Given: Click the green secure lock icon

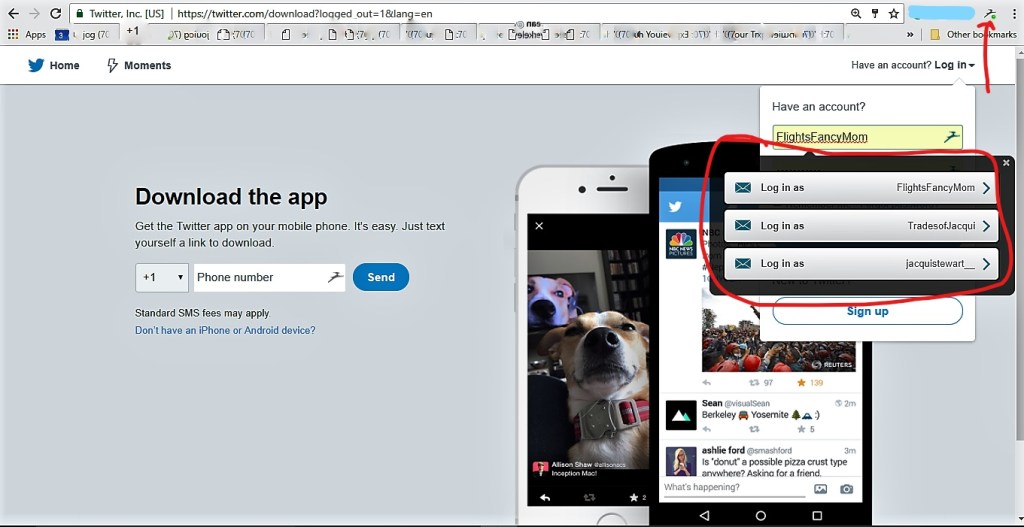Looking at the screenshot, I should [x=80, y=13].
